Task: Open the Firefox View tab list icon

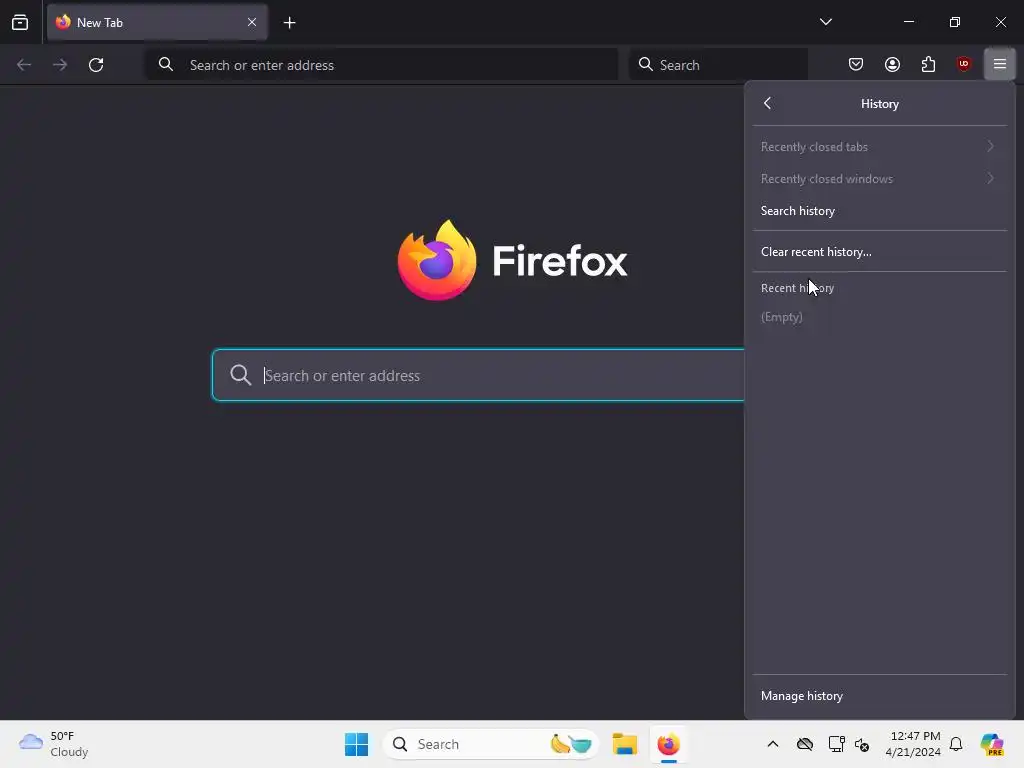Action: 20,22
